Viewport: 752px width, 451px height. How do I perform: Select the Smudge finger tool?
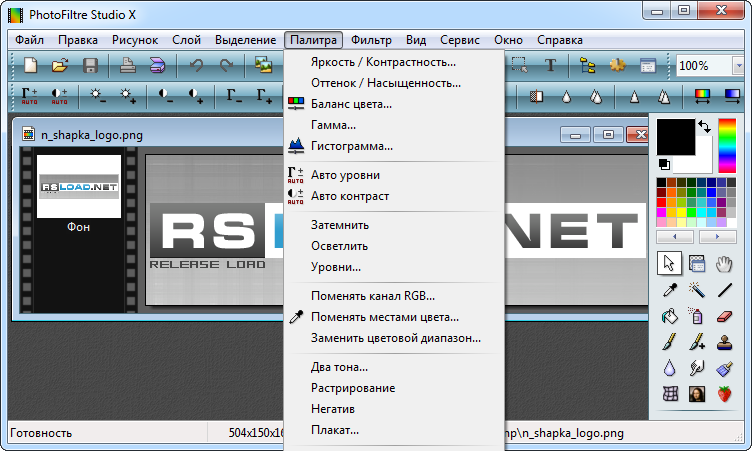coord(697,368)
